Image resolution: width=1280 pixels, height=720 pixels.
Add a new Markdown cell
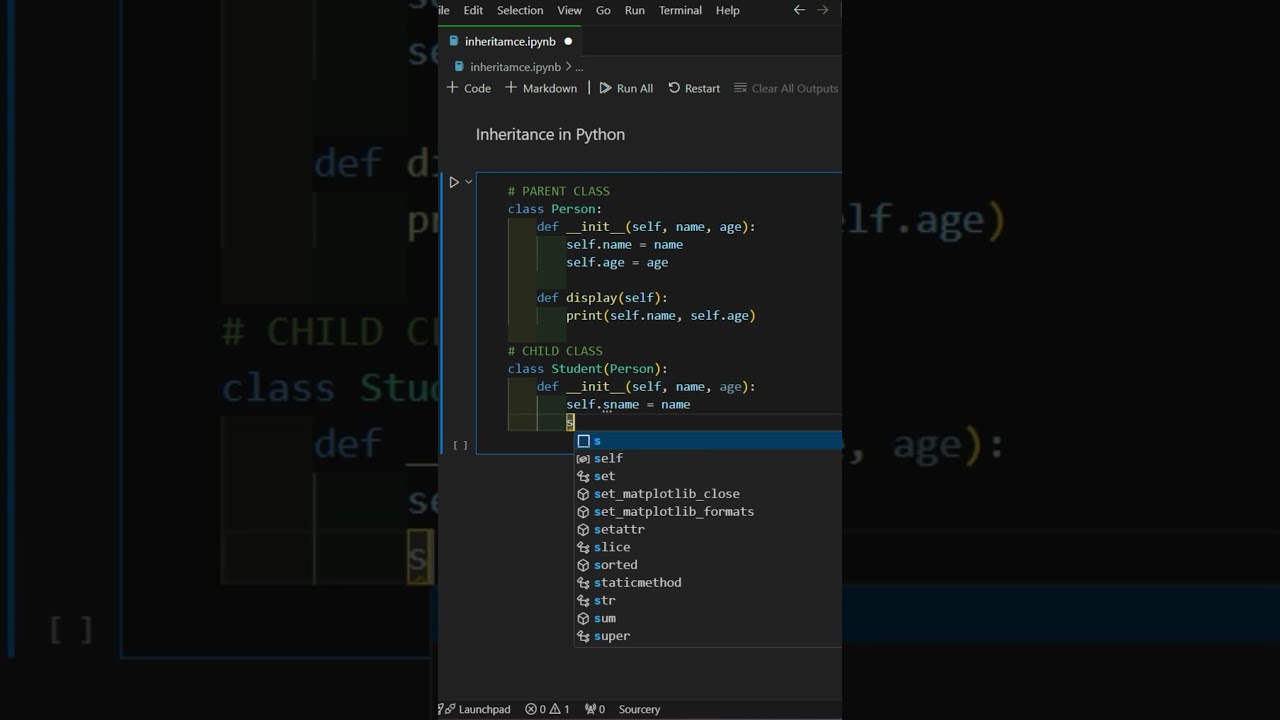[541, 88]
